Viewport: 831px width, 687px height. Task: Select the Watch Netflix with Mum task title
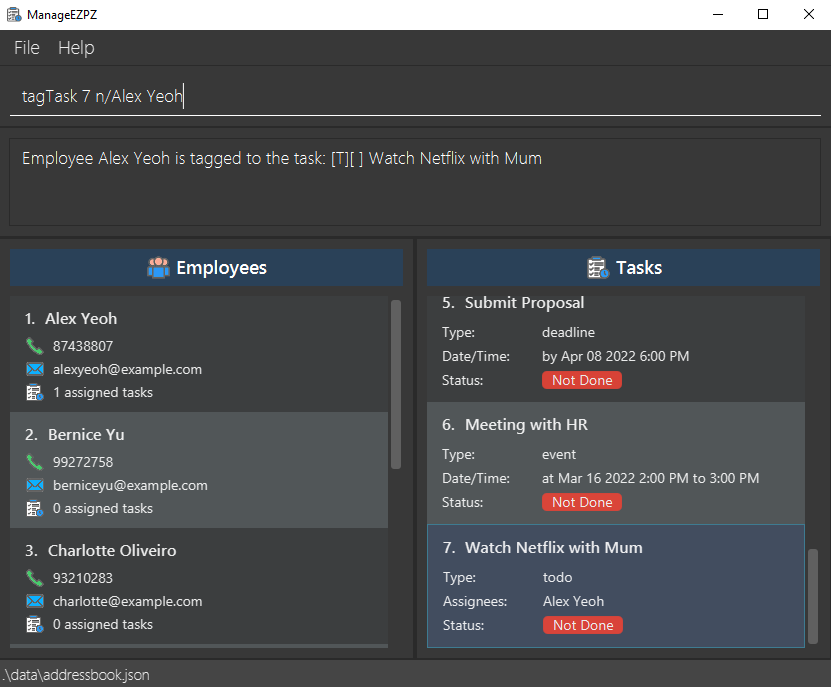[554, 548]
